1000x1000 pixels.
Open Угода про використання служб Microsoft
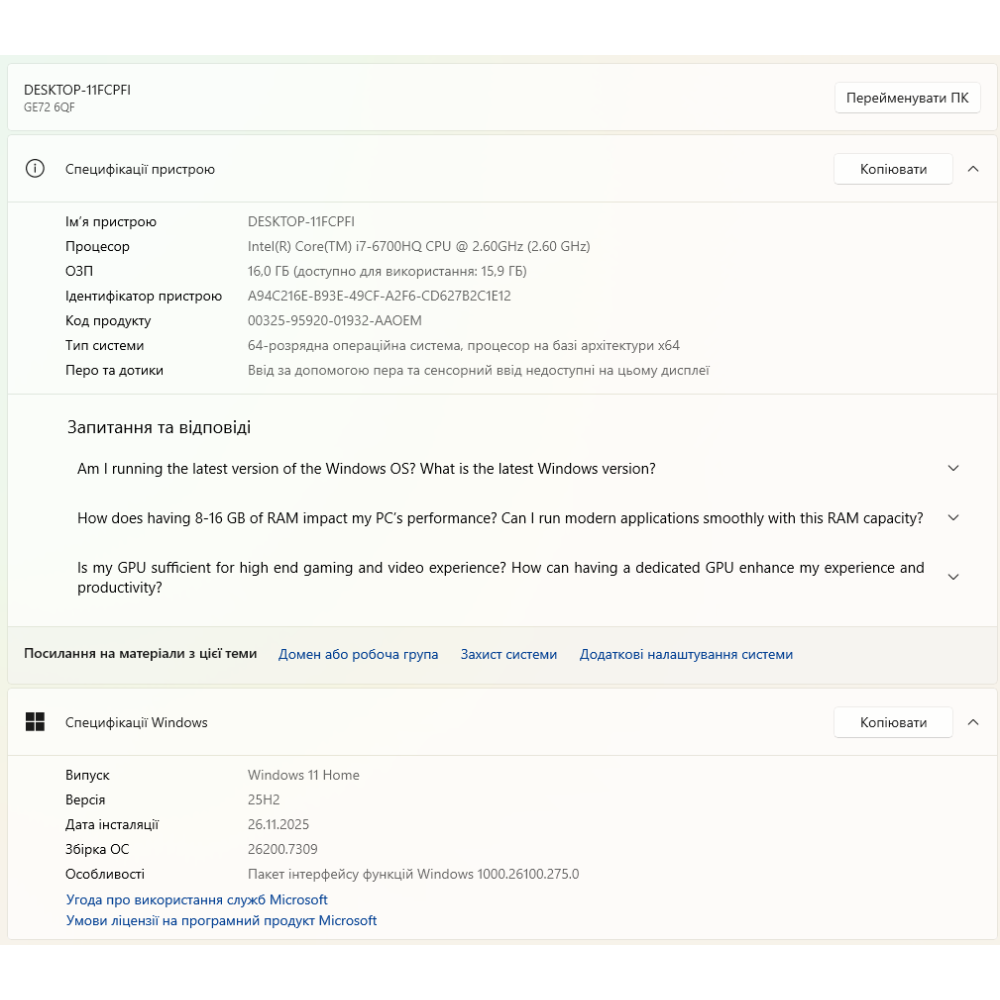(197, 900)
